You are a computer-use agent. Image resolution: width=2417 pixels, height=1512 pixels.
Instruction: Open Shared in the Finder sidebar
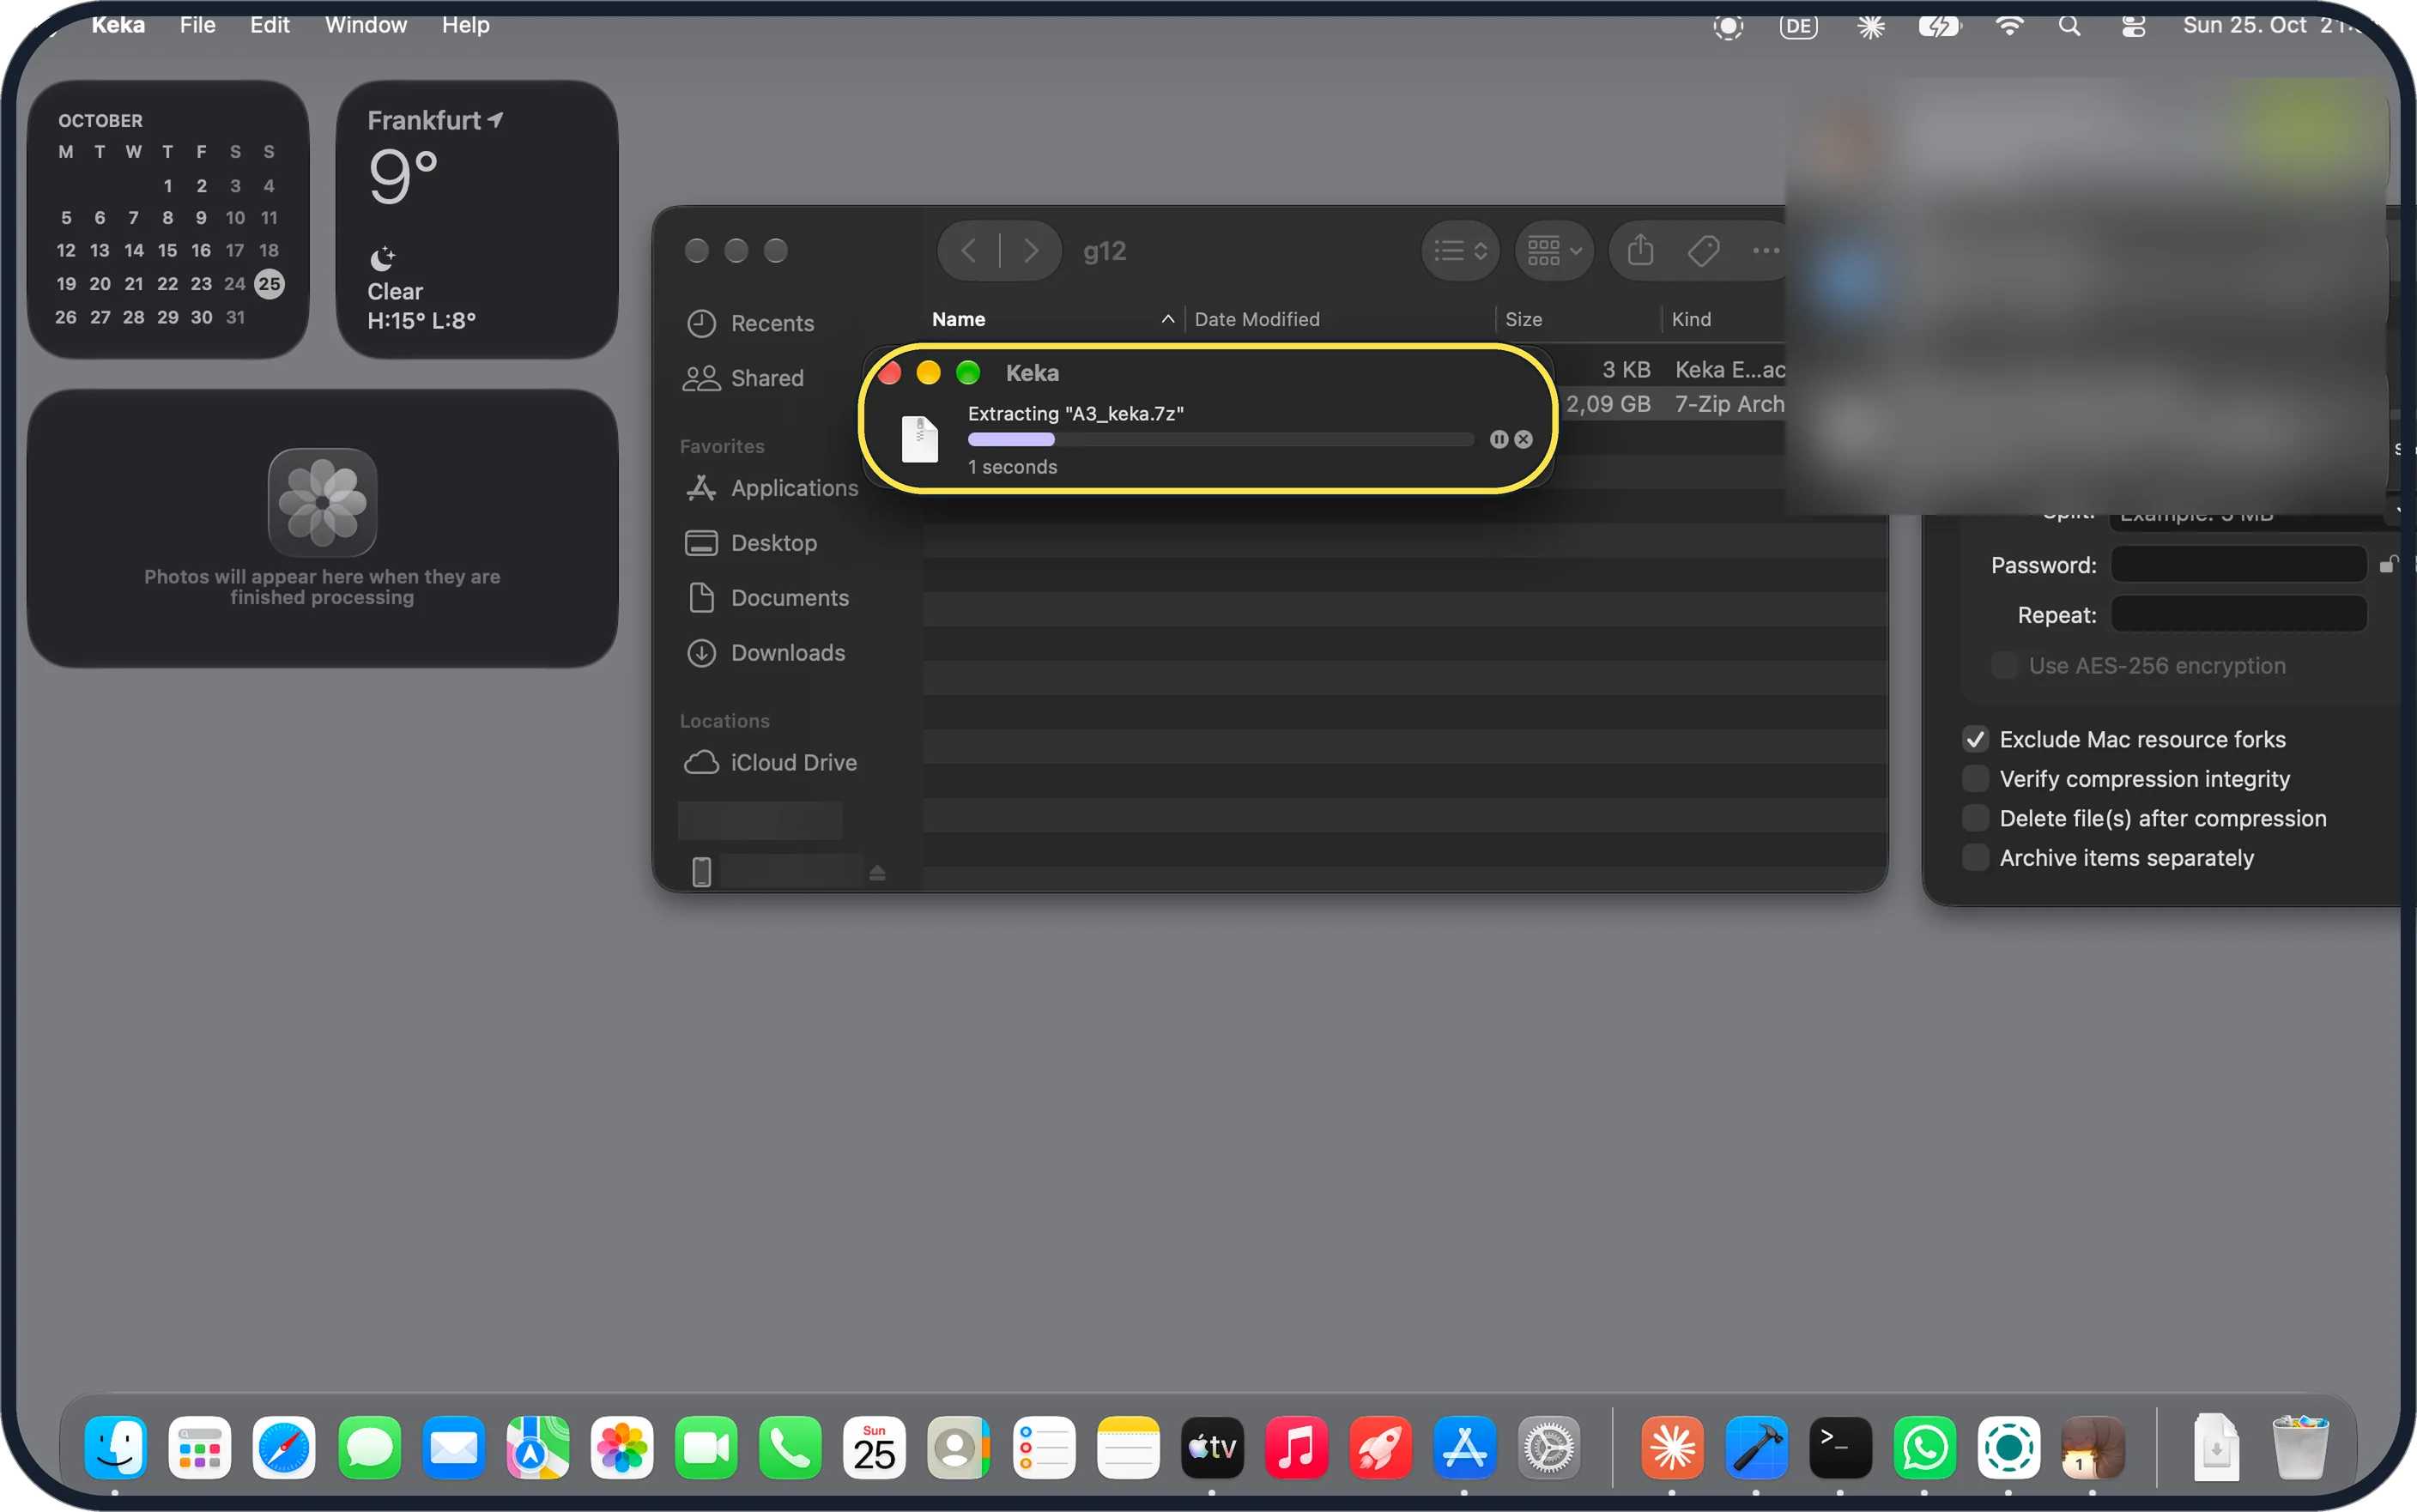coord(744,378)
